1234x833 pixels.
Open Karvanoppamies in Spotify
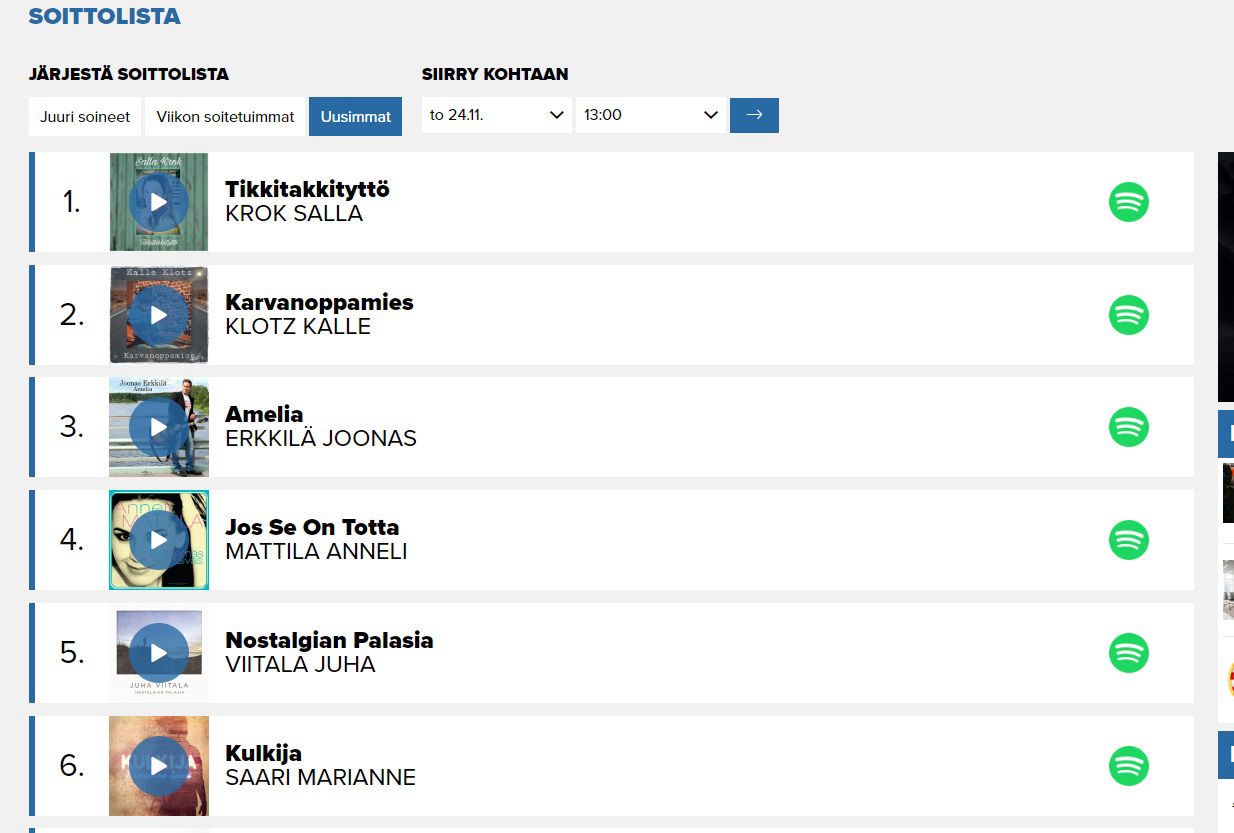pyautogui.click(x=1128, y=315)
